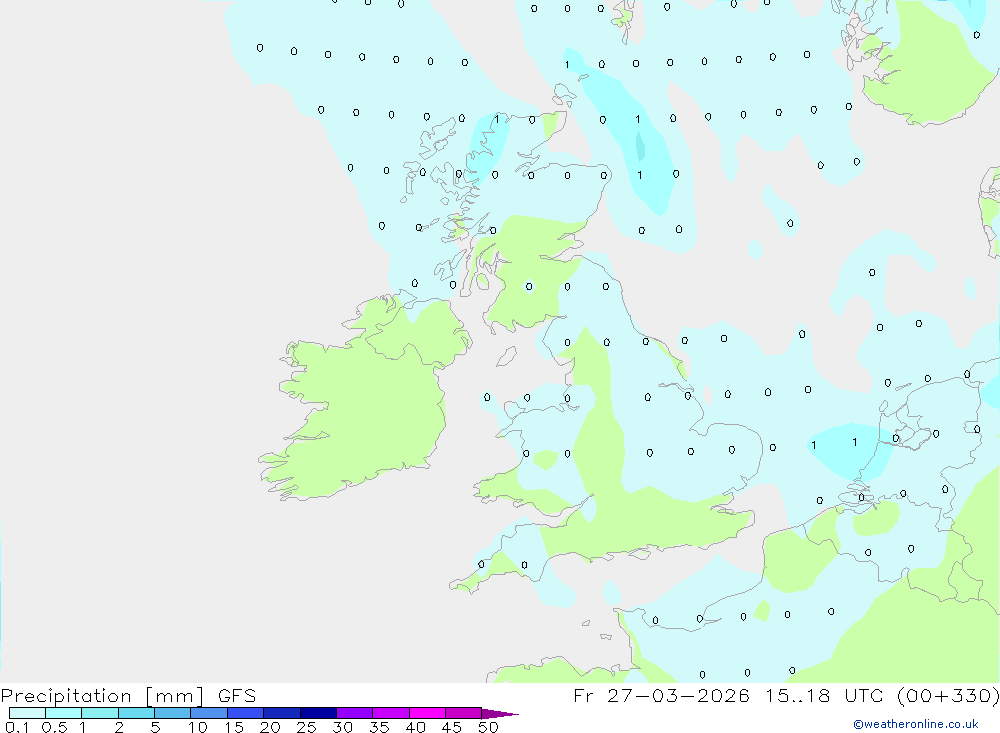
Task: Click the 30–35 mm violet legend swatch
Action: (355, 713)
